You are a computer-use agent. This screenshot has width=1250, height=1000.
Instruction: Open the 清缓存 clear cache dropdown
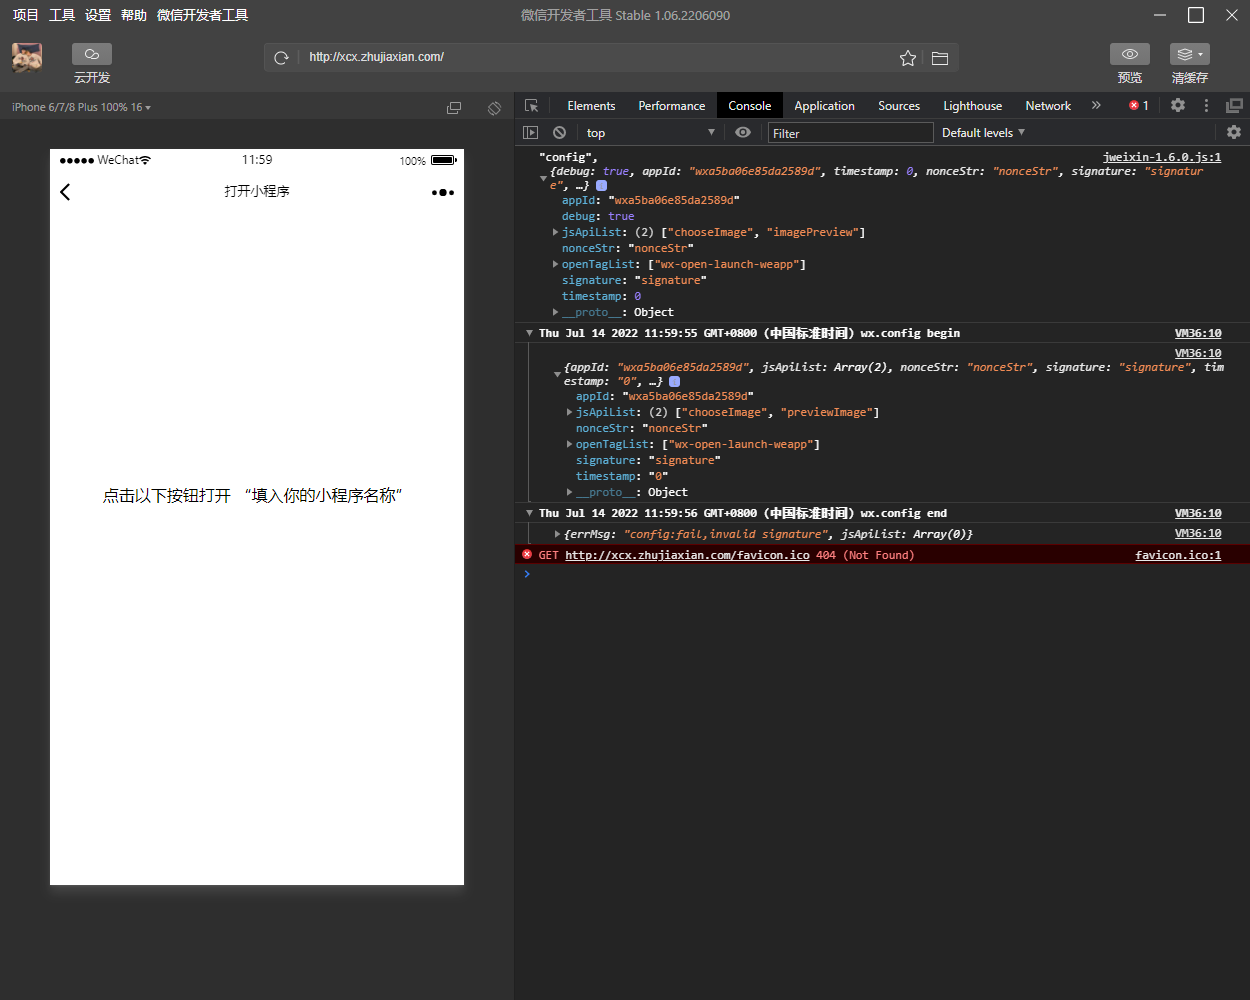pyautogui.click(x=1190, y=54)
